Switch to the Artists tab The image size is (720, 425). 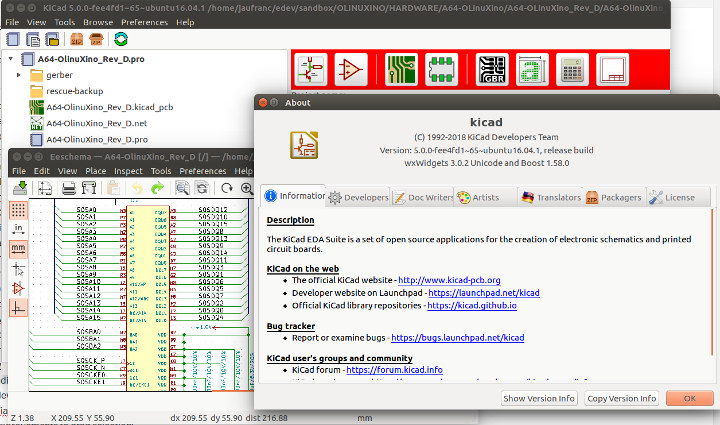(x=486, y=197)
